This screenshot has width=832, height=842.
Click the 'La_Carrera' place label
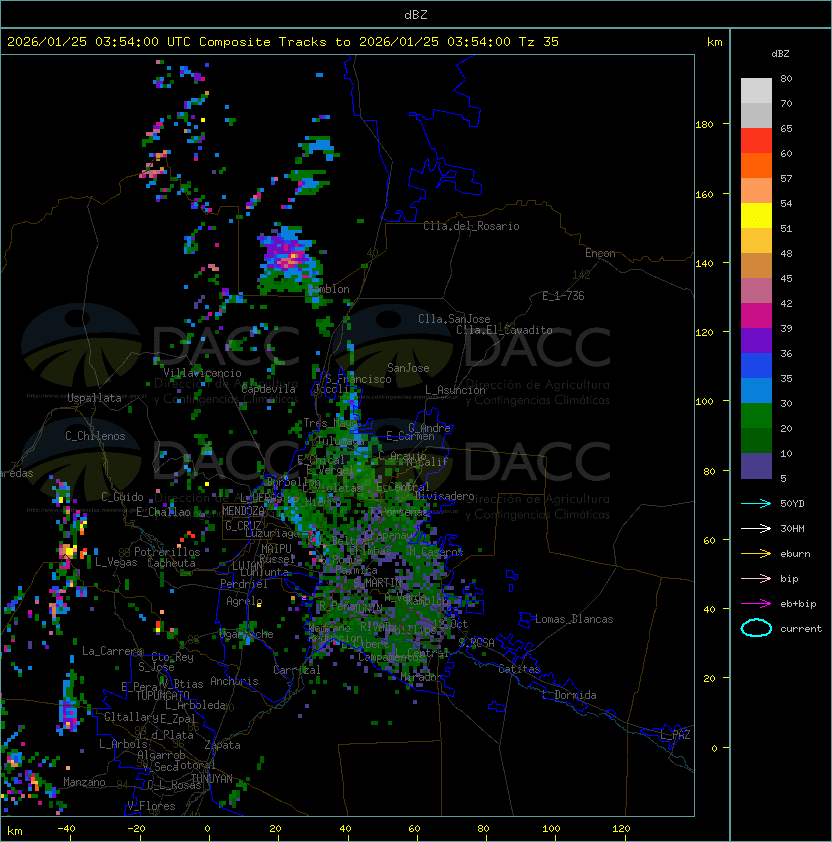113,651
